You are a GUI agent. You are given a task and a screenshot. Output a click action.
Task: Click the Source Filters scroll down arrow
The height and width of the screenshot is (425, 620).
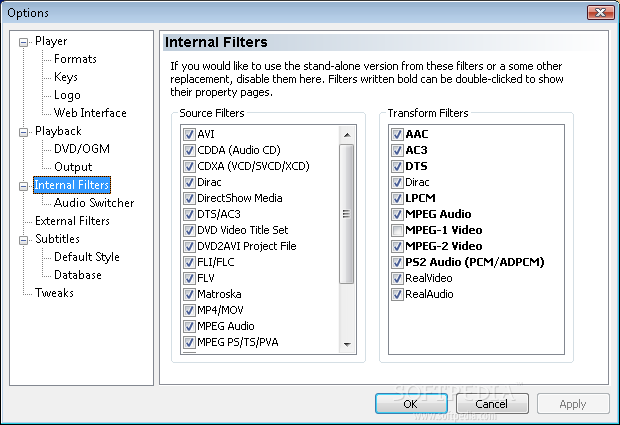347,344
